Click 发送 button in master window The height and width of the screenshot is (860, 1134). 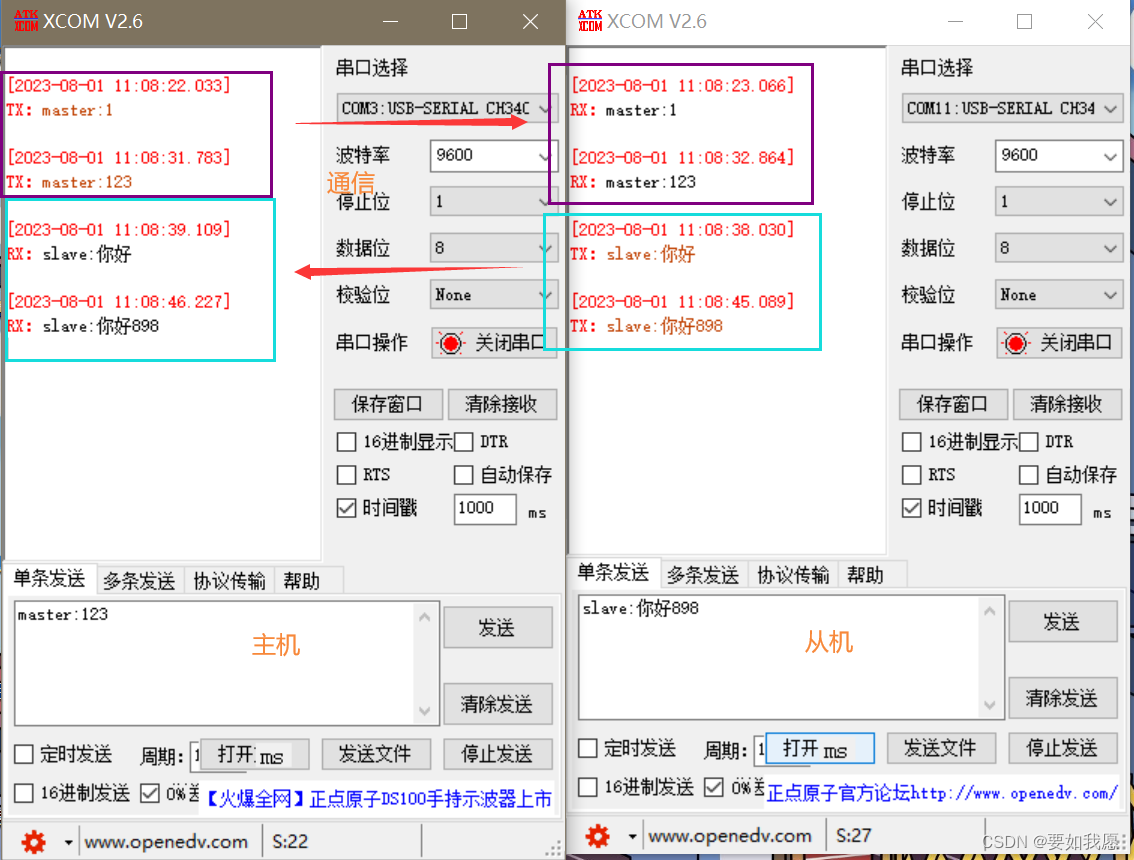497,627
